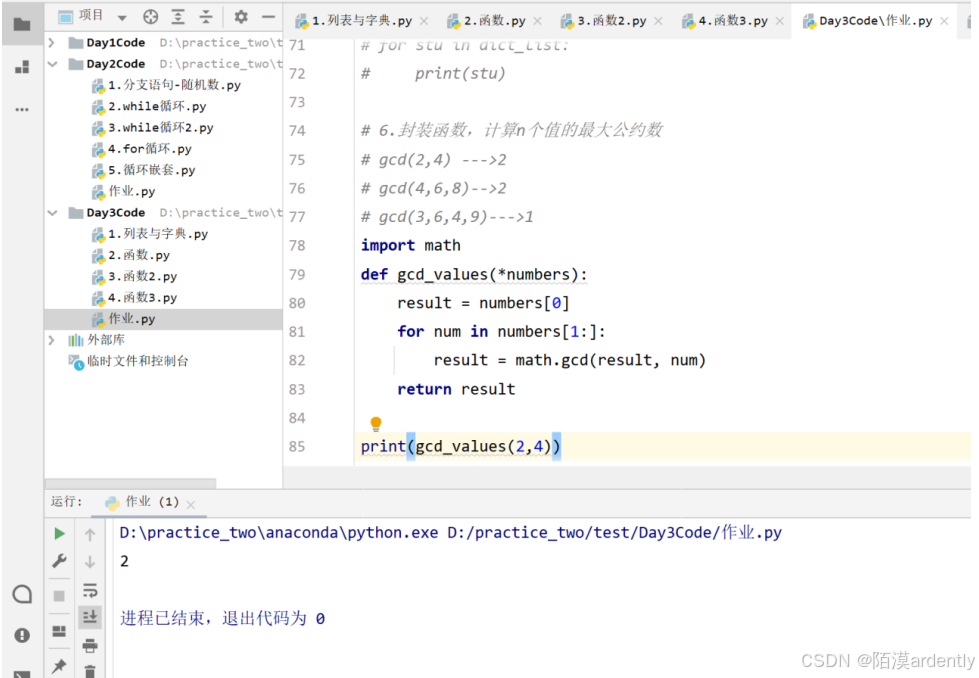The image size is (979, 678).
Task: Click the stop square icon in run panel
Action: (x=59, y=596)
